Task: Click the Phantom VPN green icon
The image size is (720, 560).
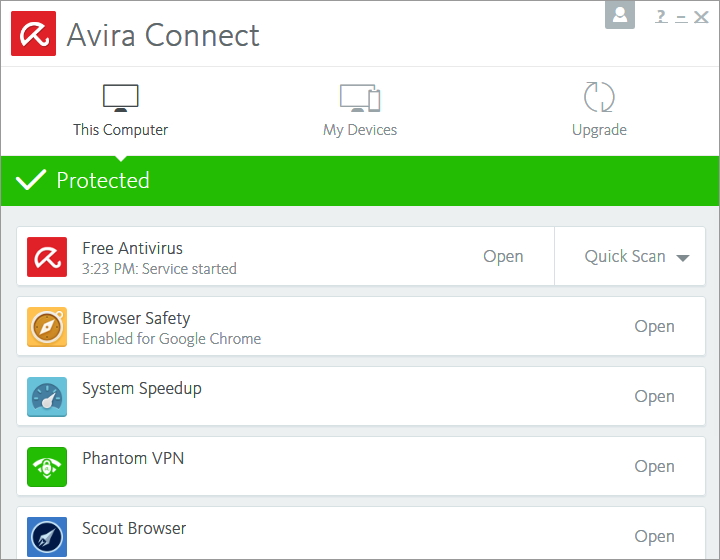Action: click(x=47, y=467)
